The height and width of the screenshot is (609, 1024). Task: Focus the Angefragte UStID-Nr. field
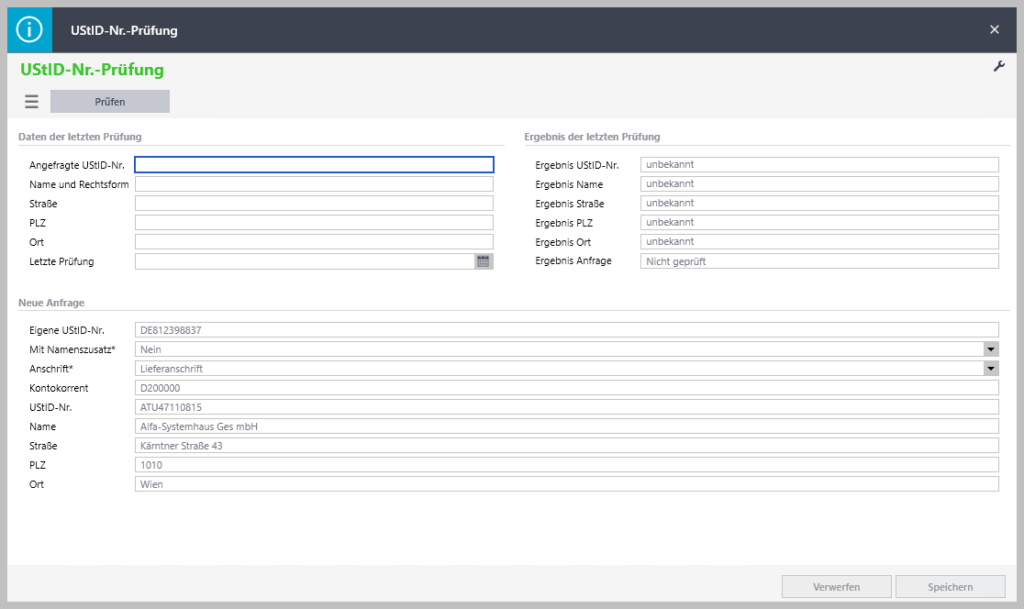pyautogui.click(x=314, y=165)
